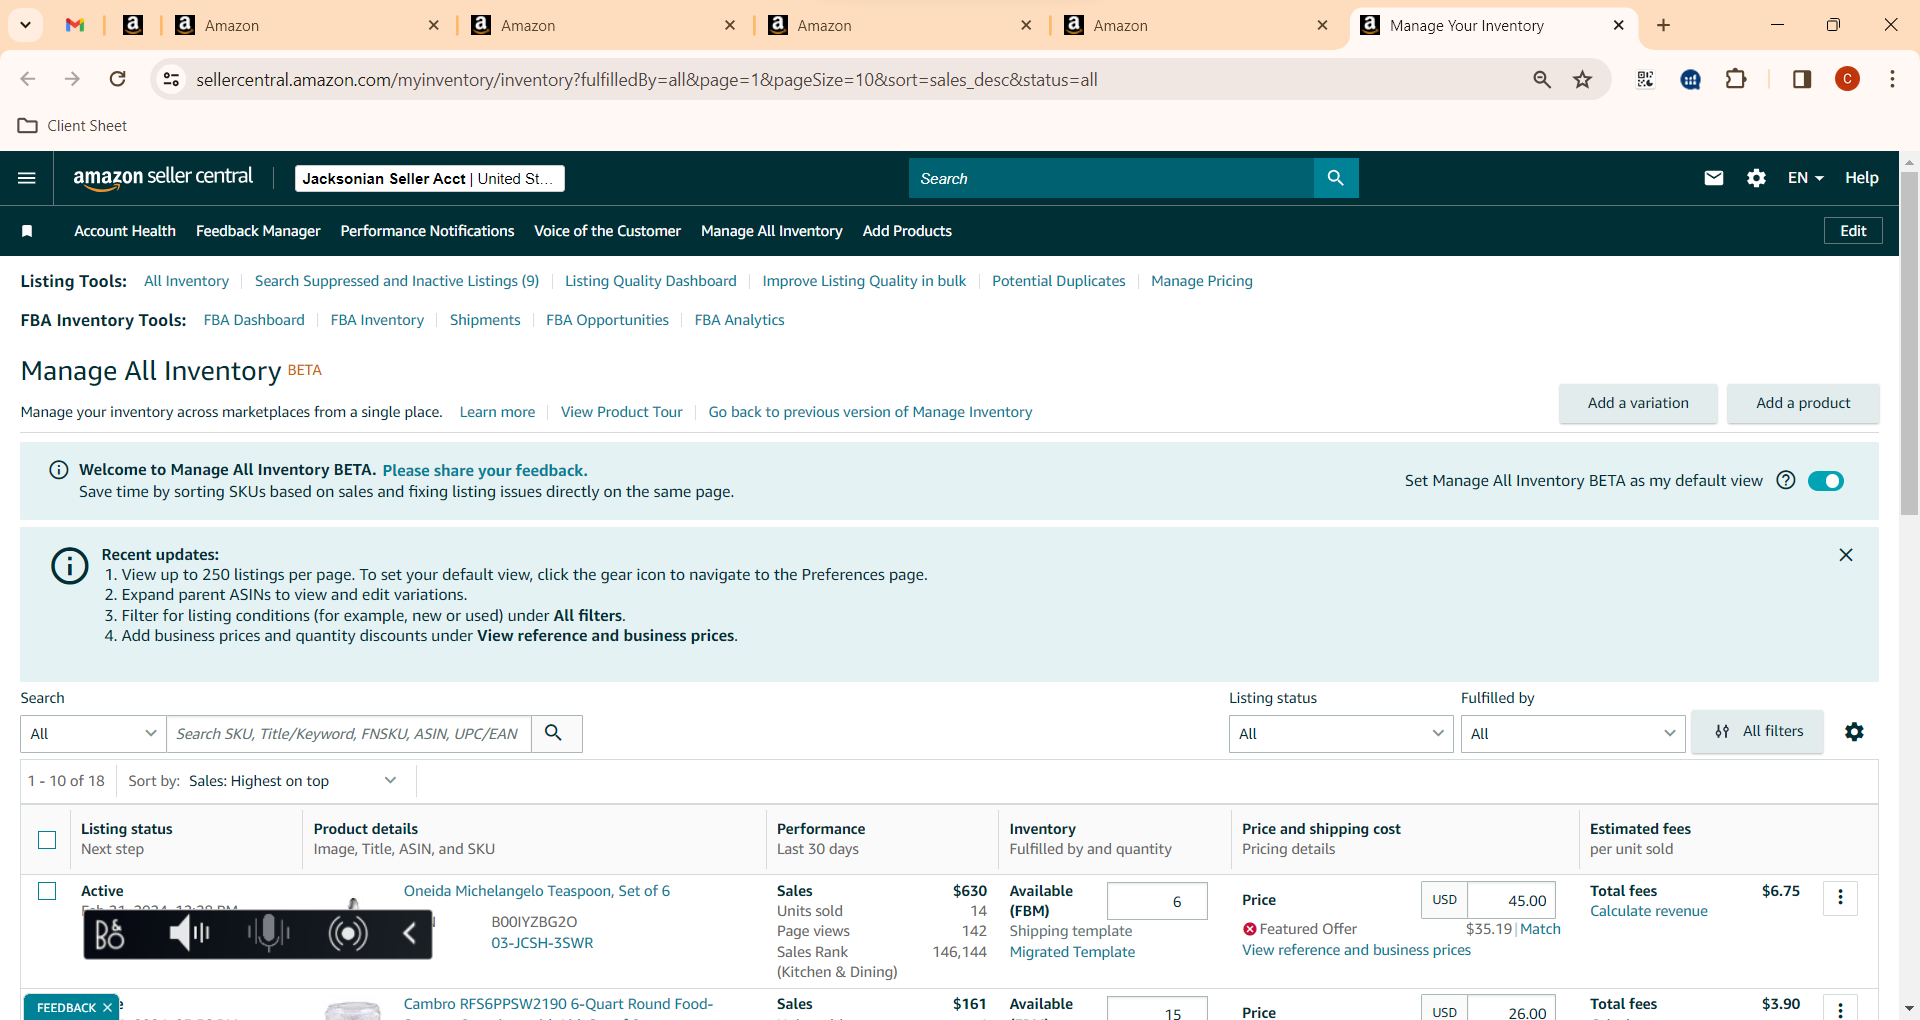Open Add Products in nav bar

click(907, 231)
